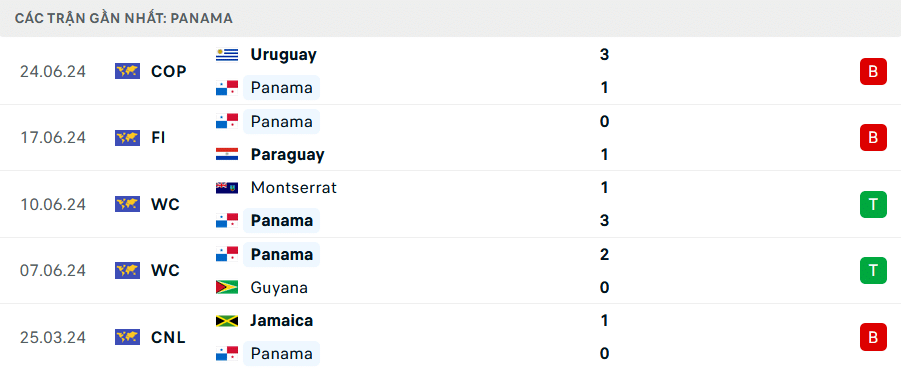Screen dimensions: 901x382
Task: Click red B badge for Jamaica match
Action: (x=873, y=337)
